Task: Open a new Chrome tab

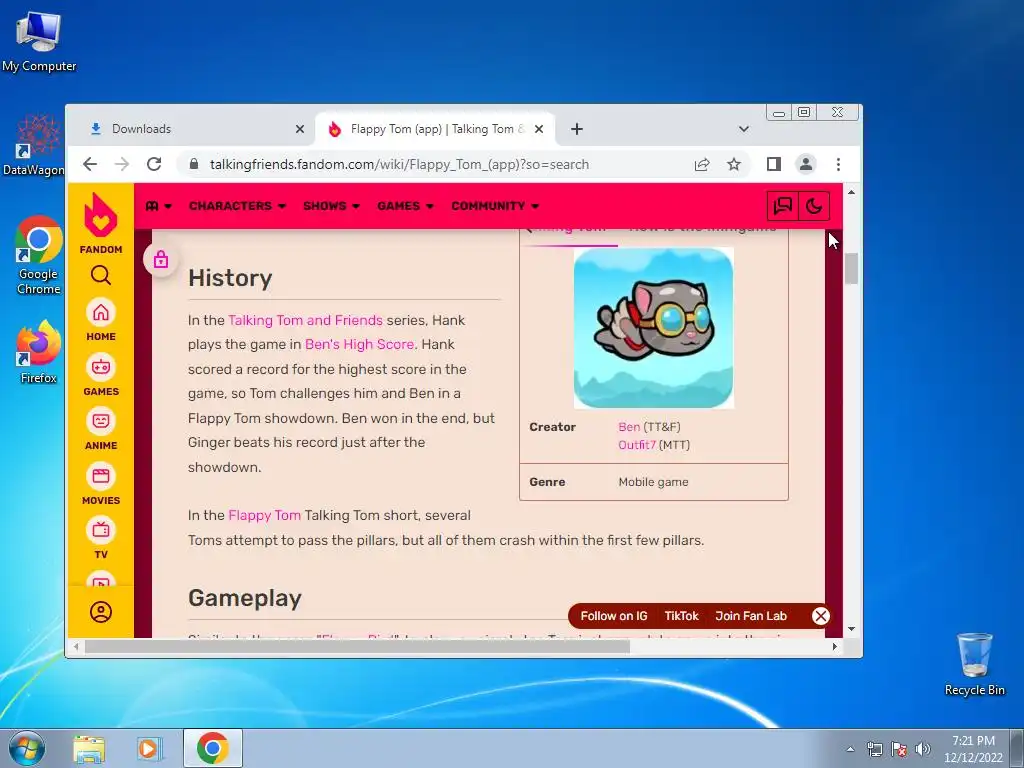Action: (x=577, y=129)
